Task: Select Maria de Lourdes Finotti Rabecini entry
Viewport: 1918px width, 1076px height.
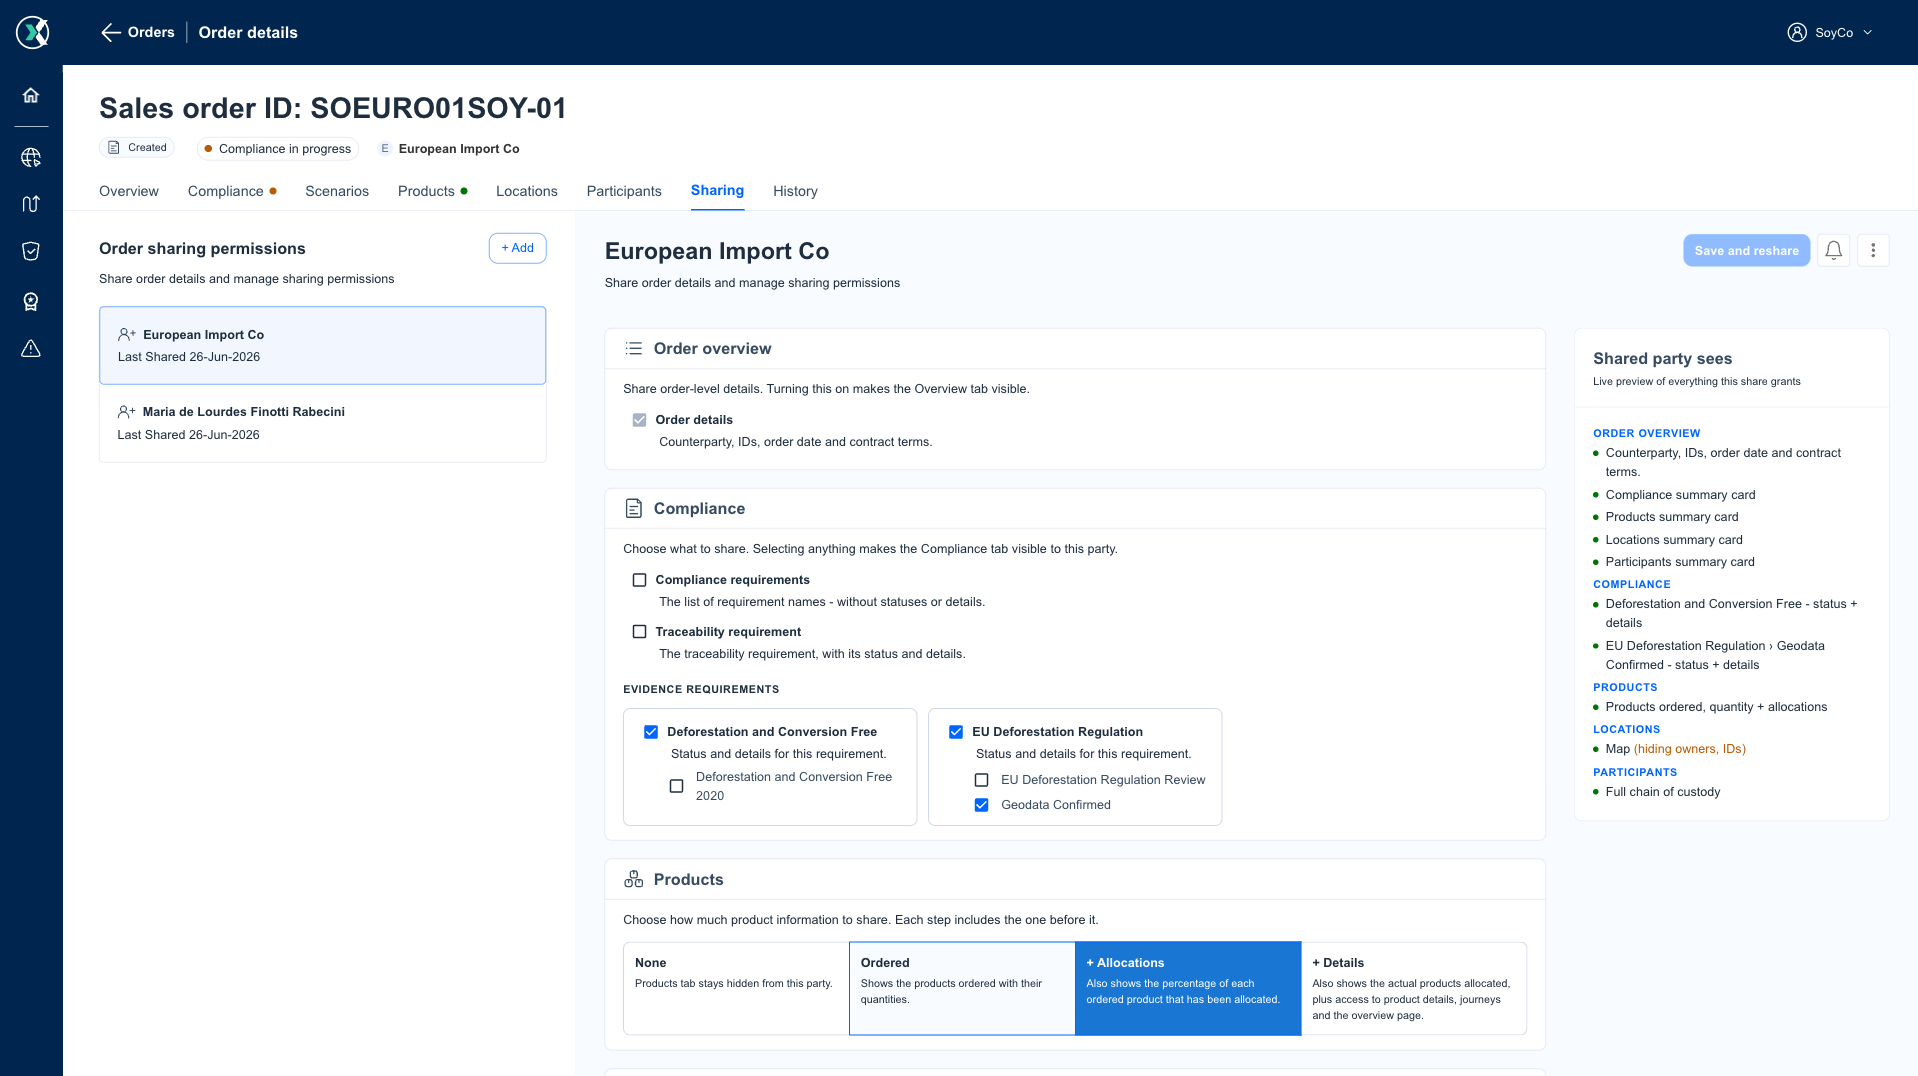Action: click(322, 423)
